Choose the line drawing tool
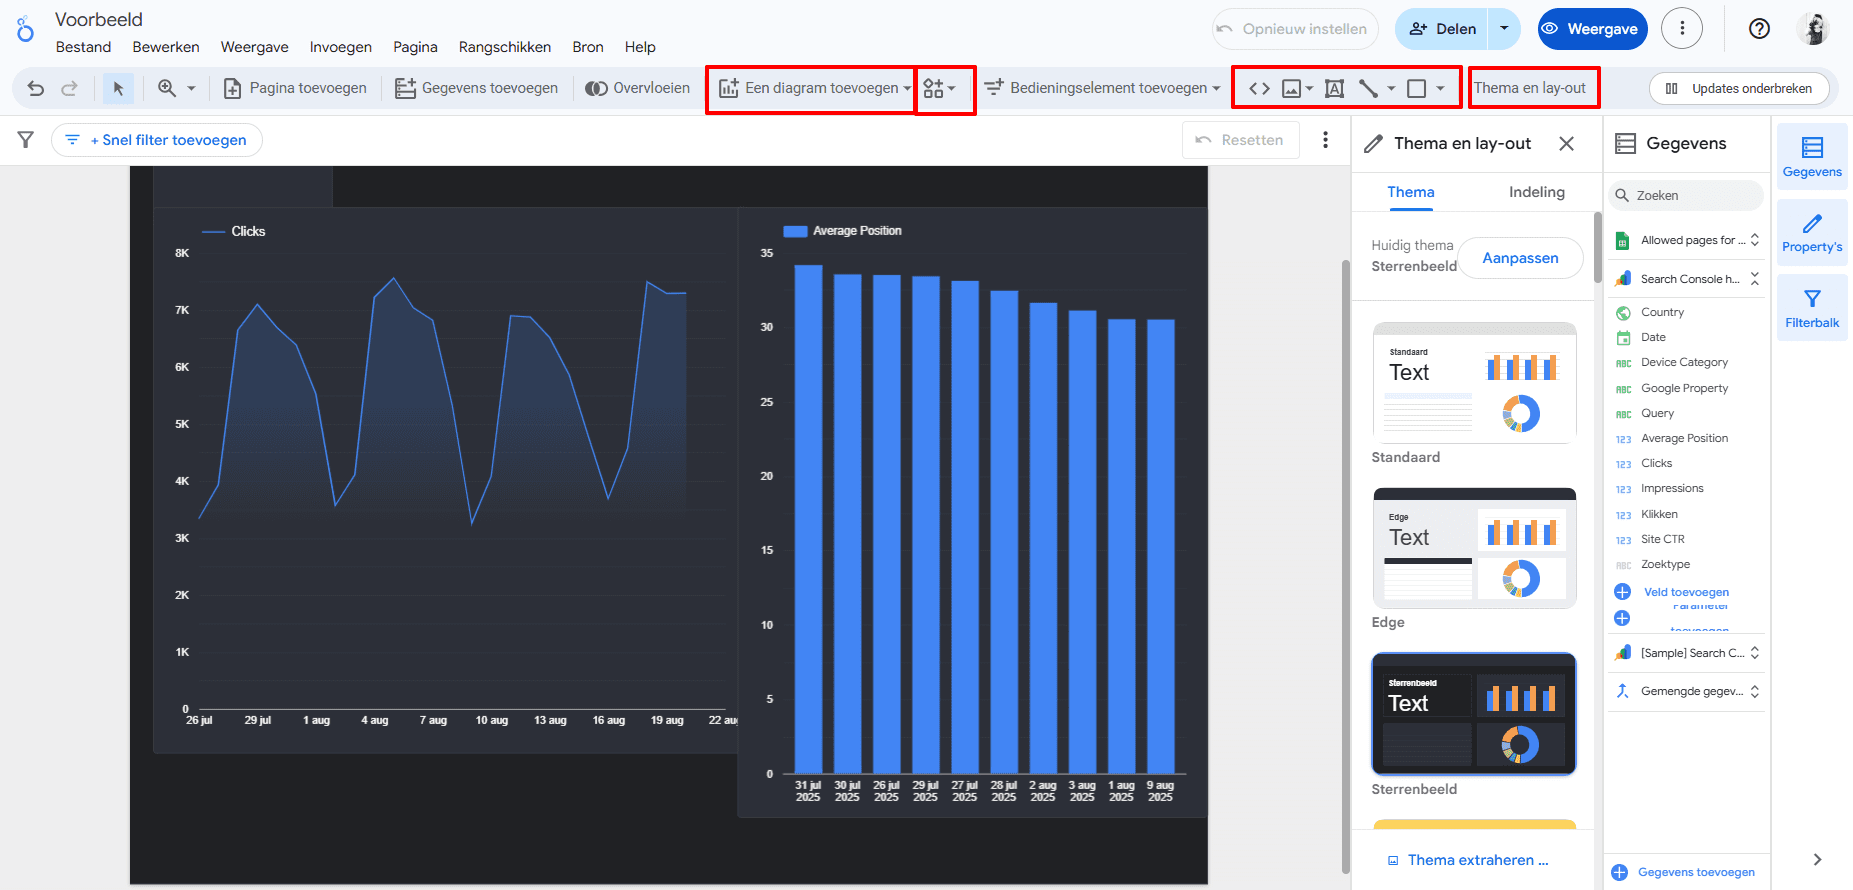 (1368, 88)
